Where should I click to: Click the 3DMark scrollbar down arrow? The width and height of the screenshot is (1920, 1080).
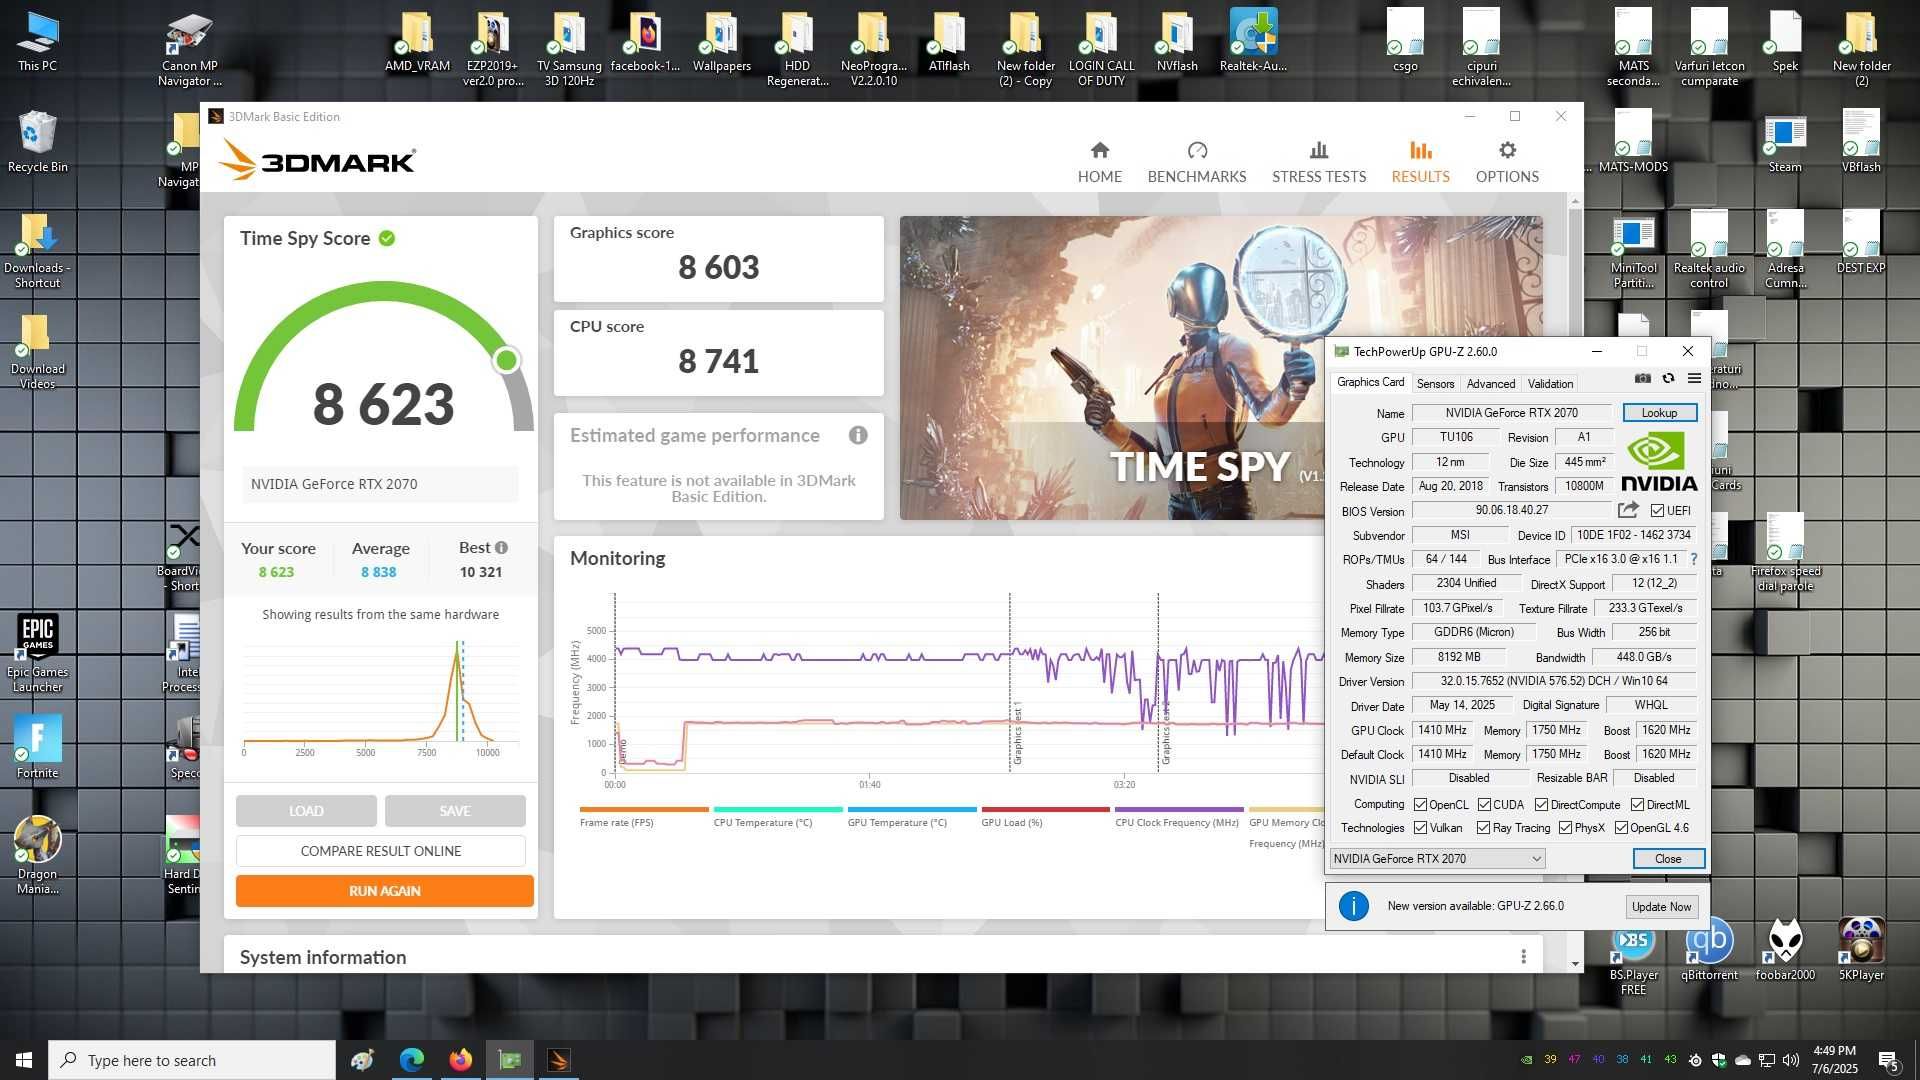1575,964
